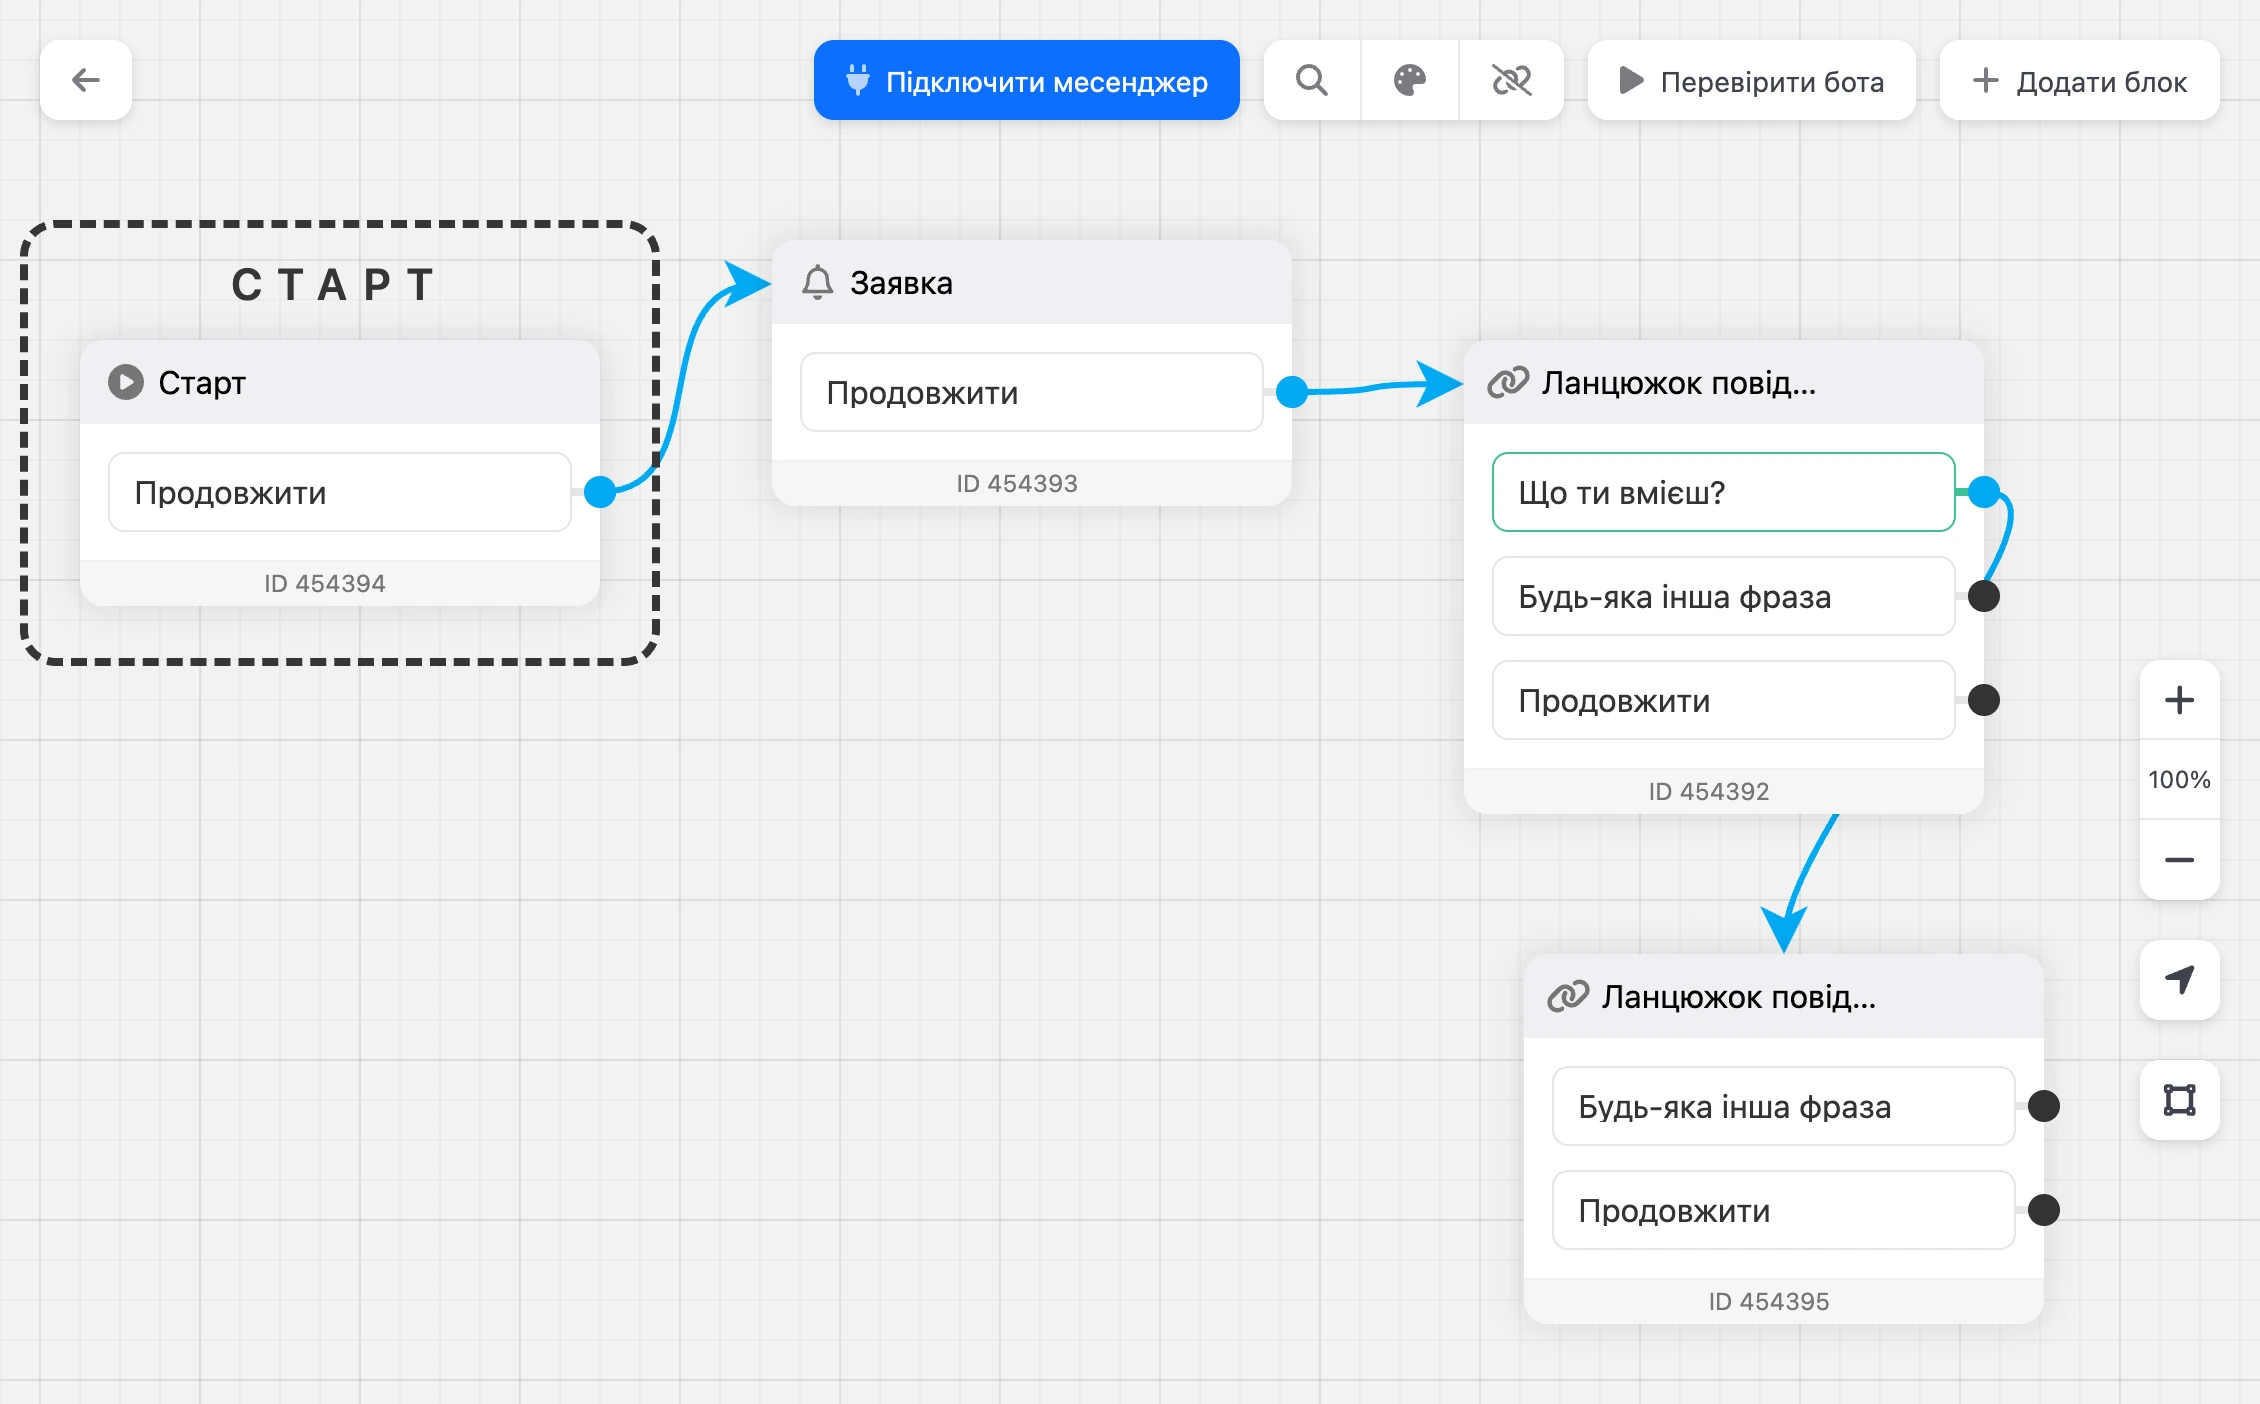
Task: Click the navigate arrow locator icon
Action: point(2179,980)
